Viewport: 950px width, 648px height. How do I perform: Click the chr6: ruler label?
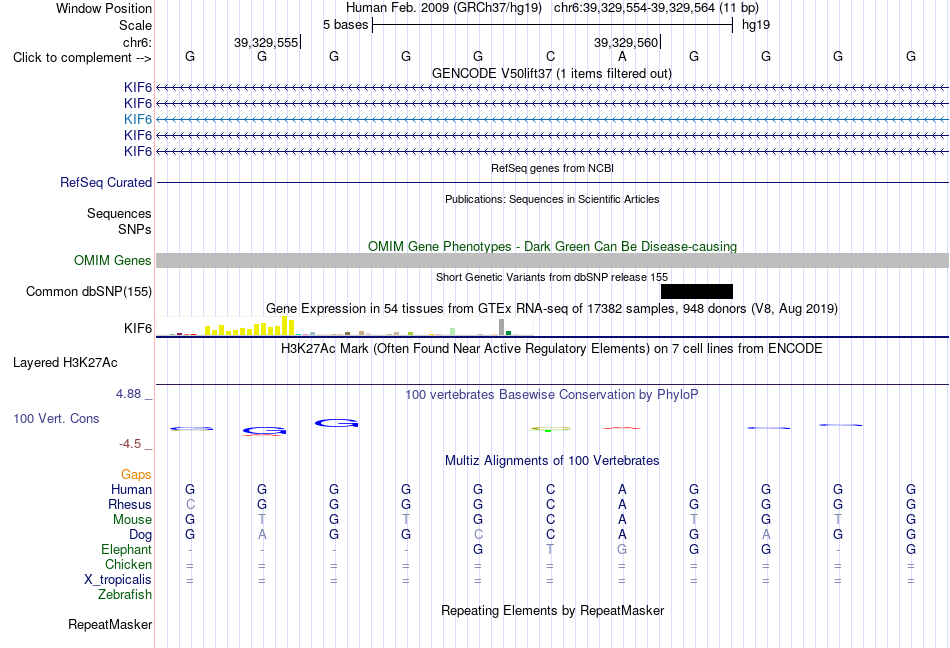click(x=138, y=42)
